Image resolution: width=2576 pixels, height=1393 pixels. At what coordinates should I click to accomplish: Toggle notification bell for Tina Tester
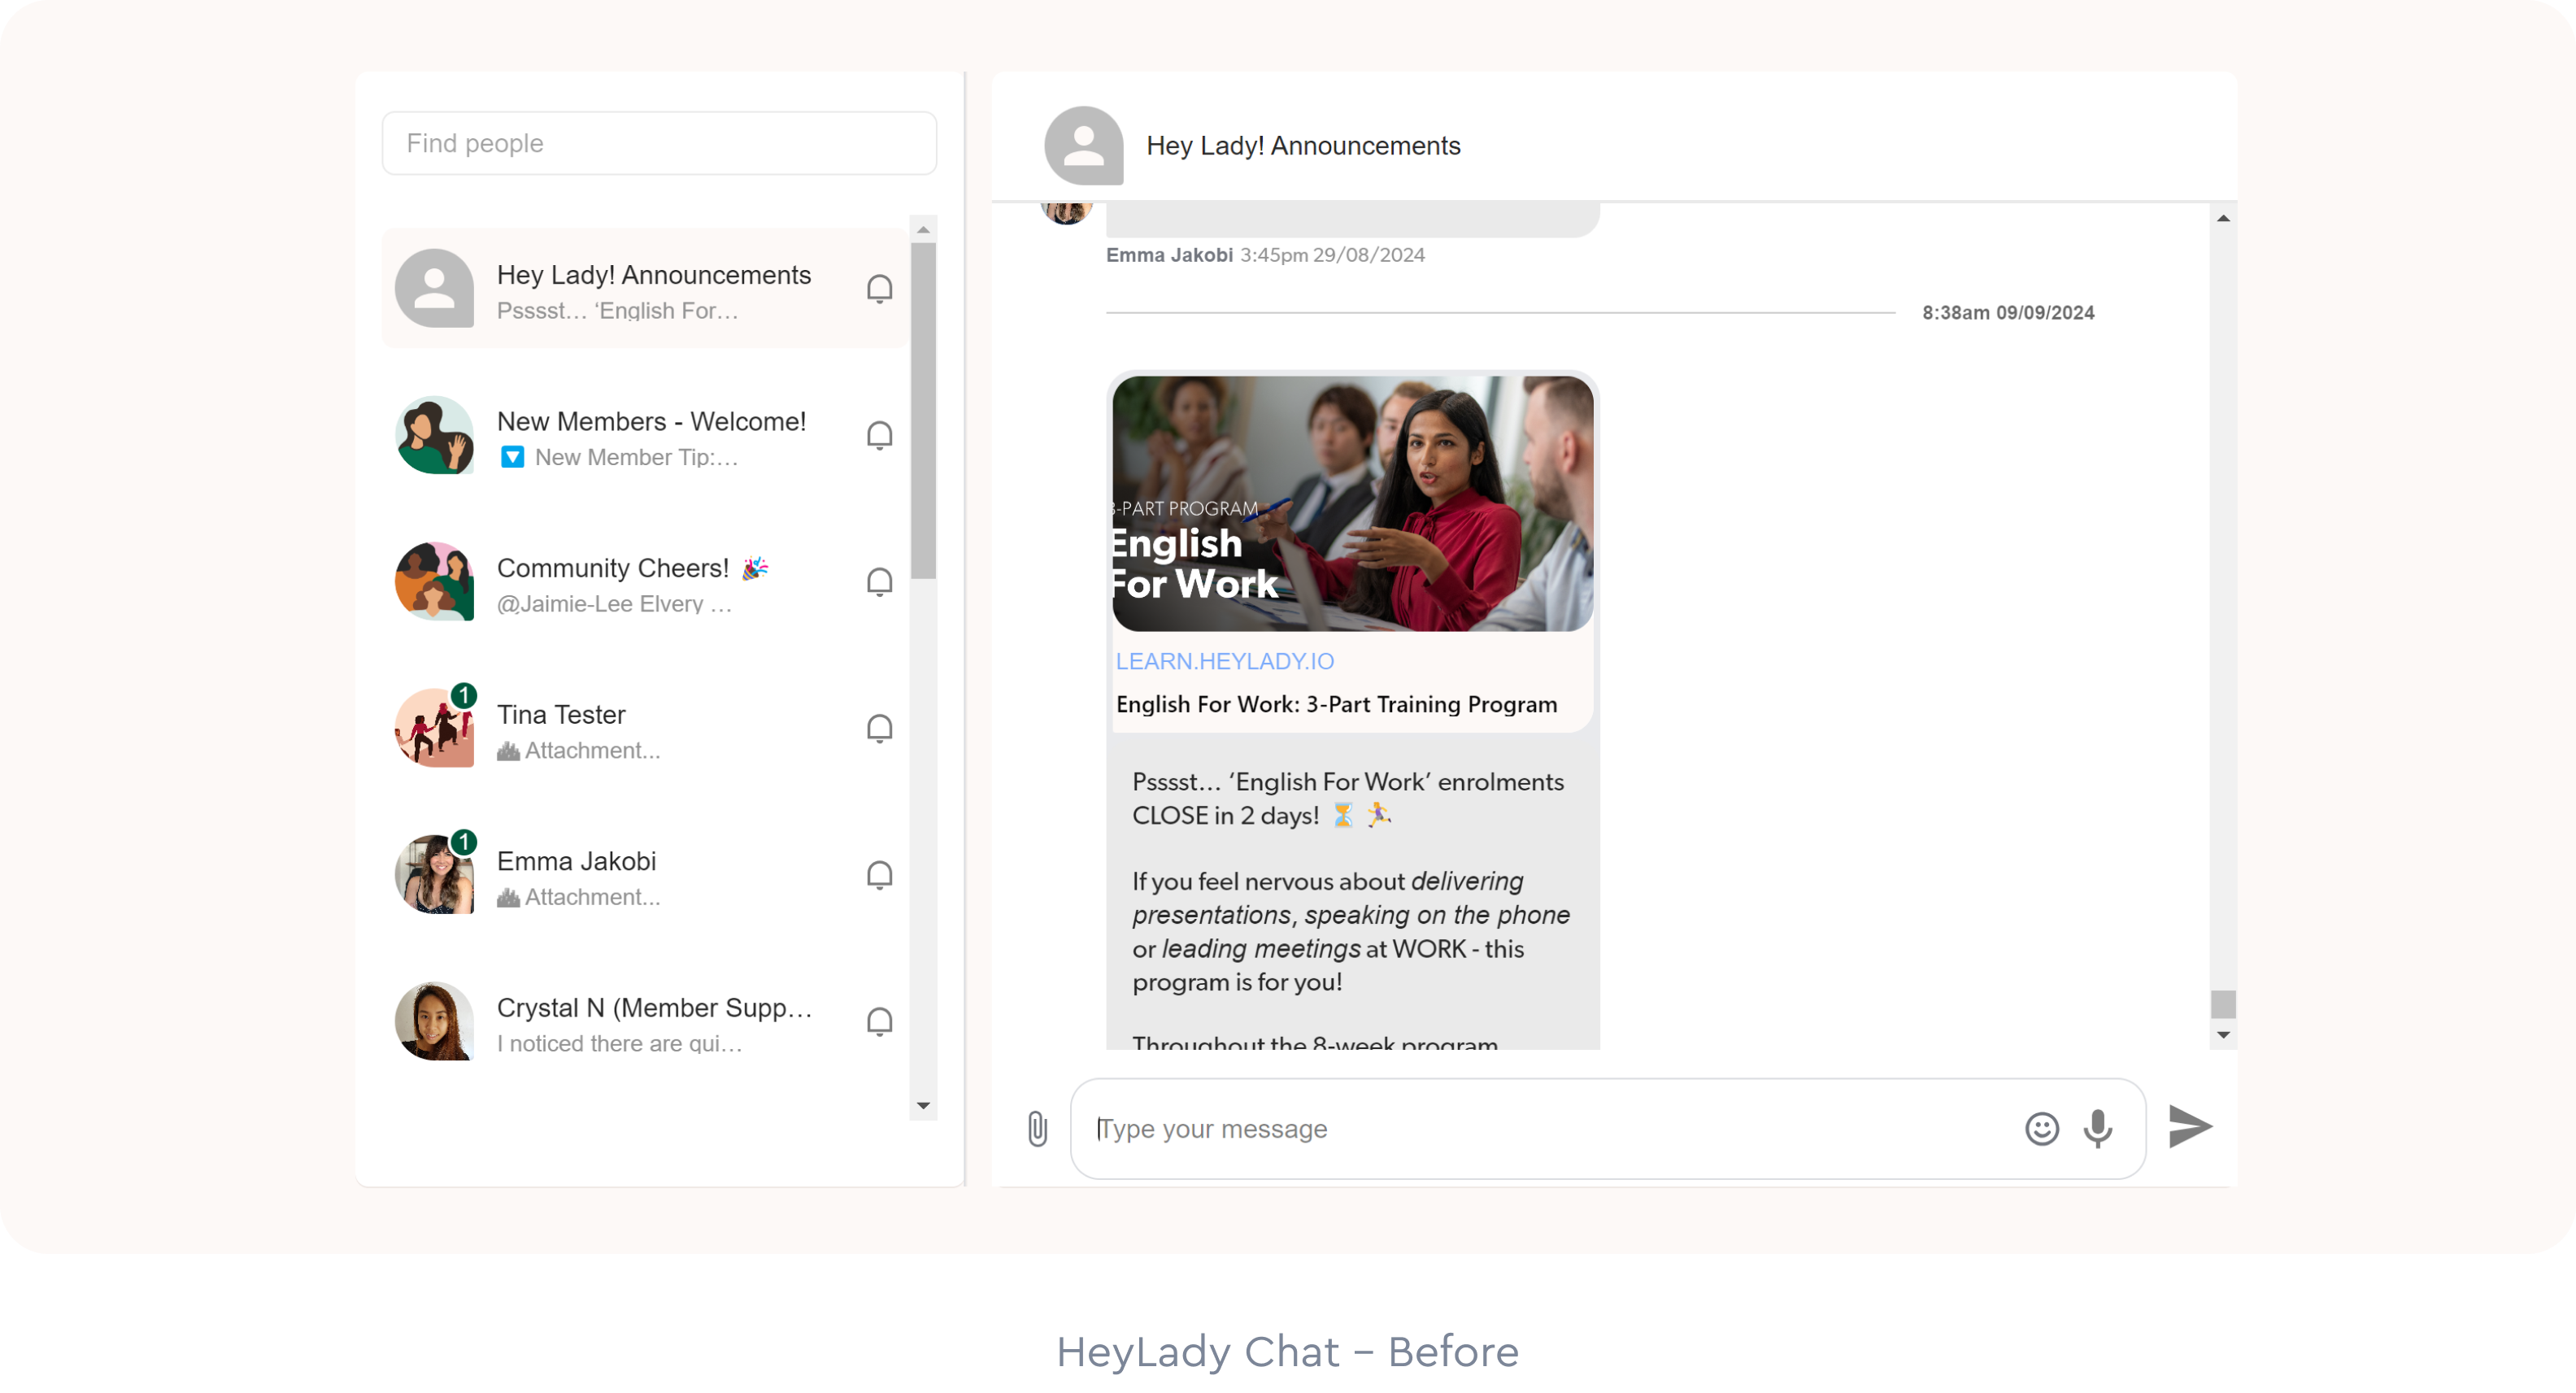879,729
